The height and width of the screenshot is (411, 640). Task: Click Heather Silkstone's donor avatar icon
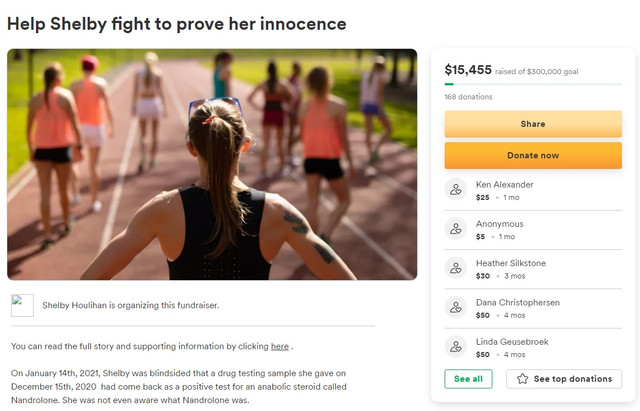[x=456, y=268]
